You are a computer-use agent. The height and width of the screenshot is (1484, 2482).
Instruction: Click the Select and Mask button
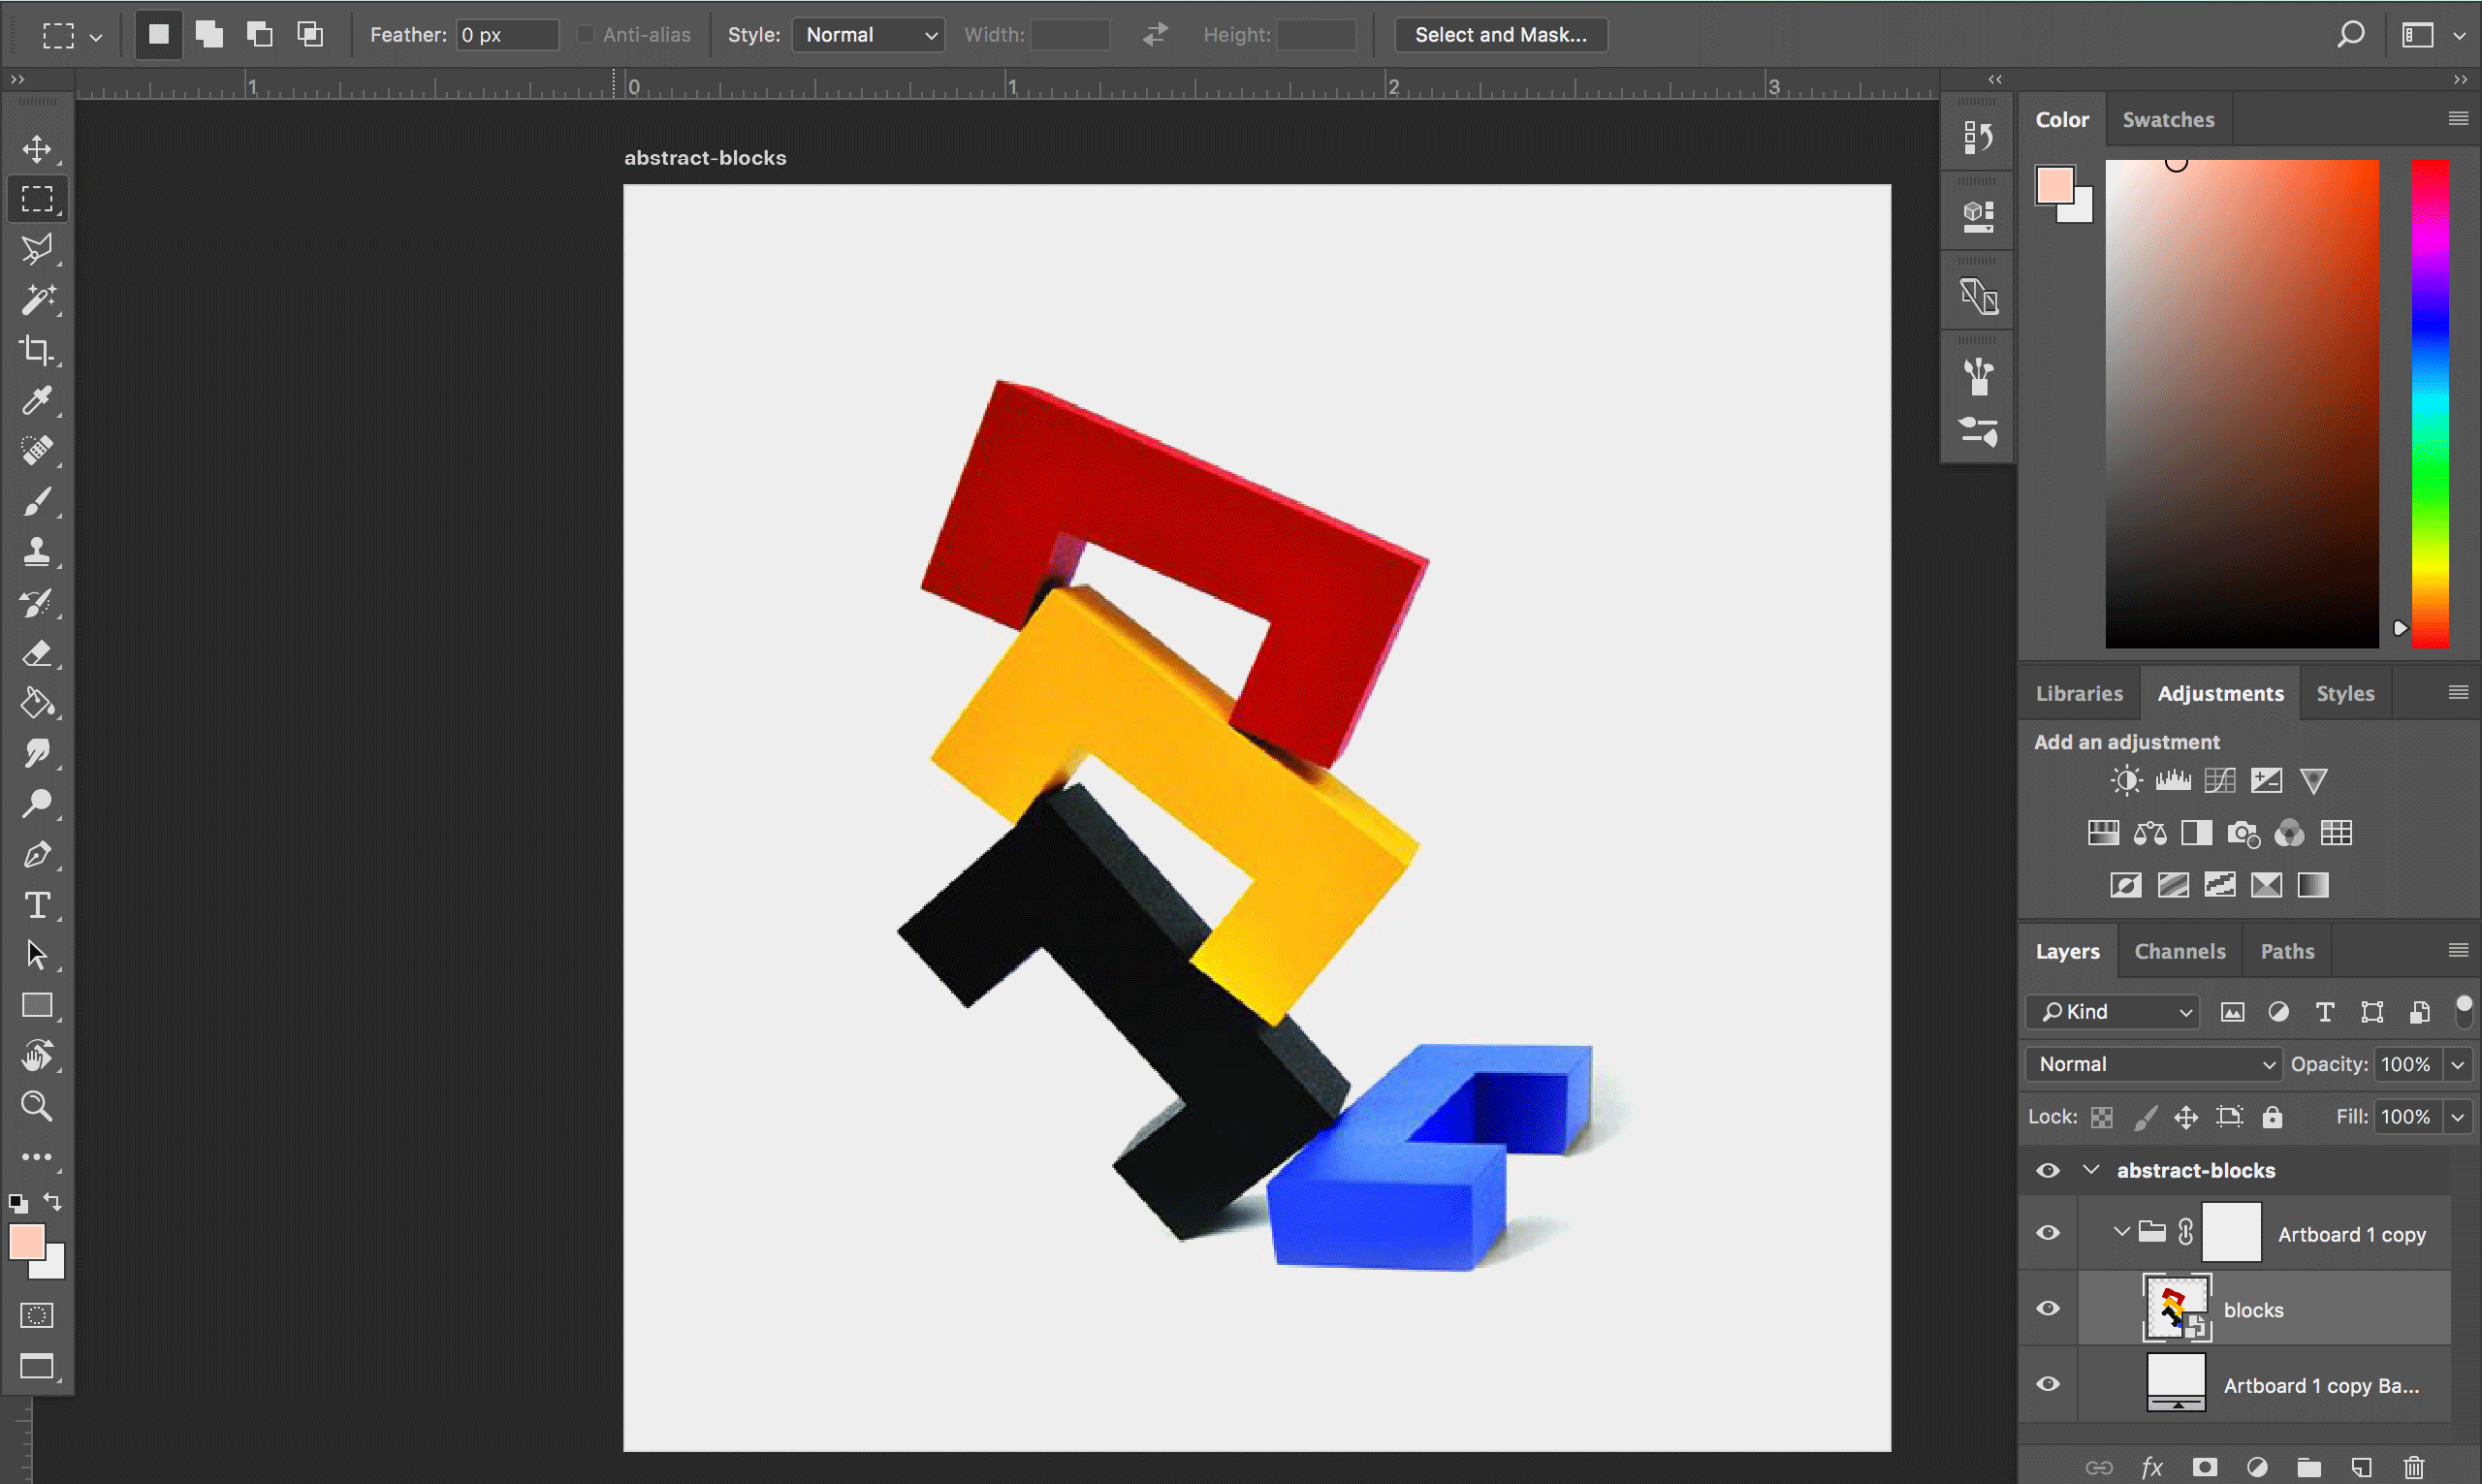coord(1500,35)
